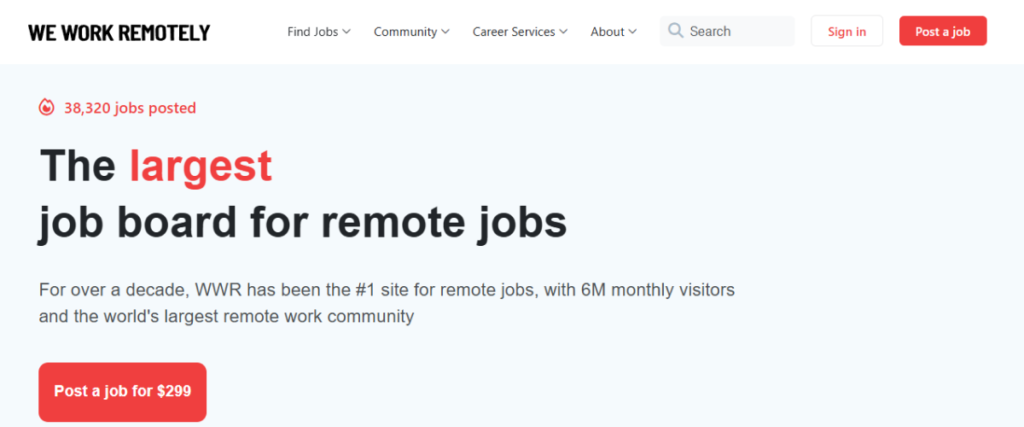This screenshot has height=427, width=1024.
Task: Click Post a job for $299
Action: (x=122, y=391)
